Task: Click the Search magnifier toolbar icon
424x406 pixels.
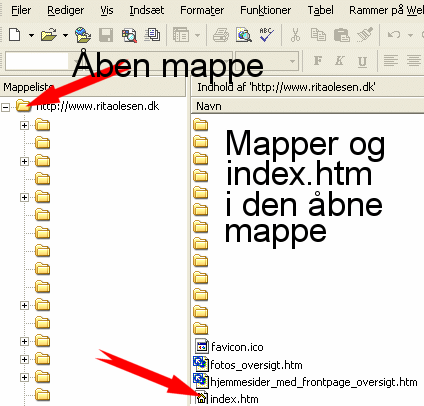Action: pyautogui.click(x=129, y=35)
